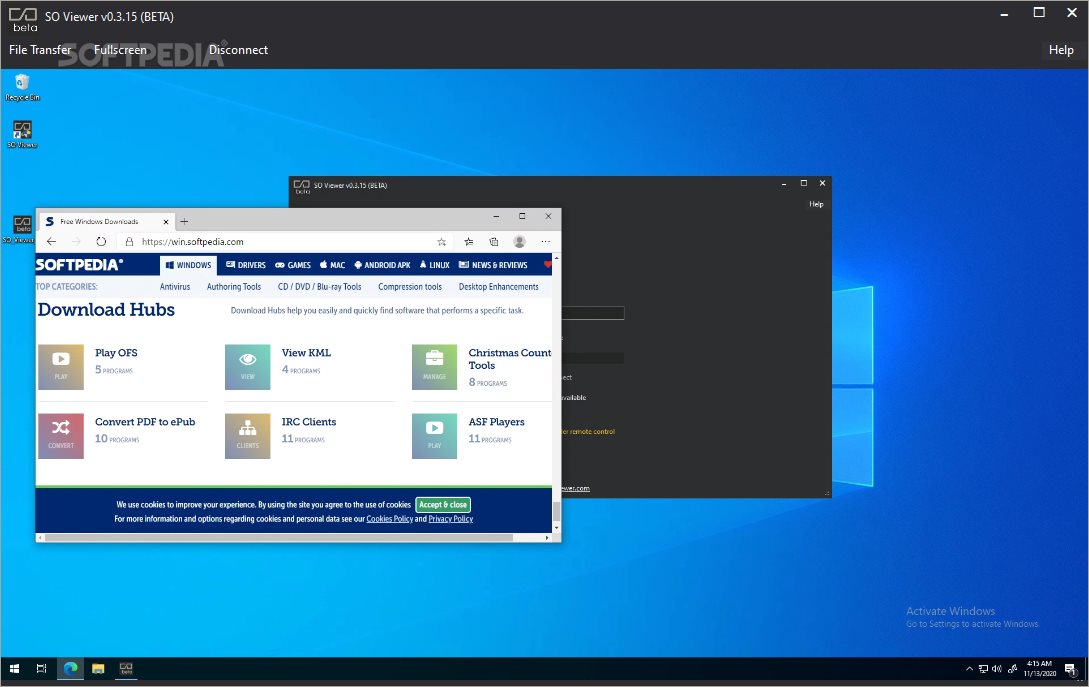The image size is (1089, 687).
Task: Open News & Reviews section
Action: 493,265
